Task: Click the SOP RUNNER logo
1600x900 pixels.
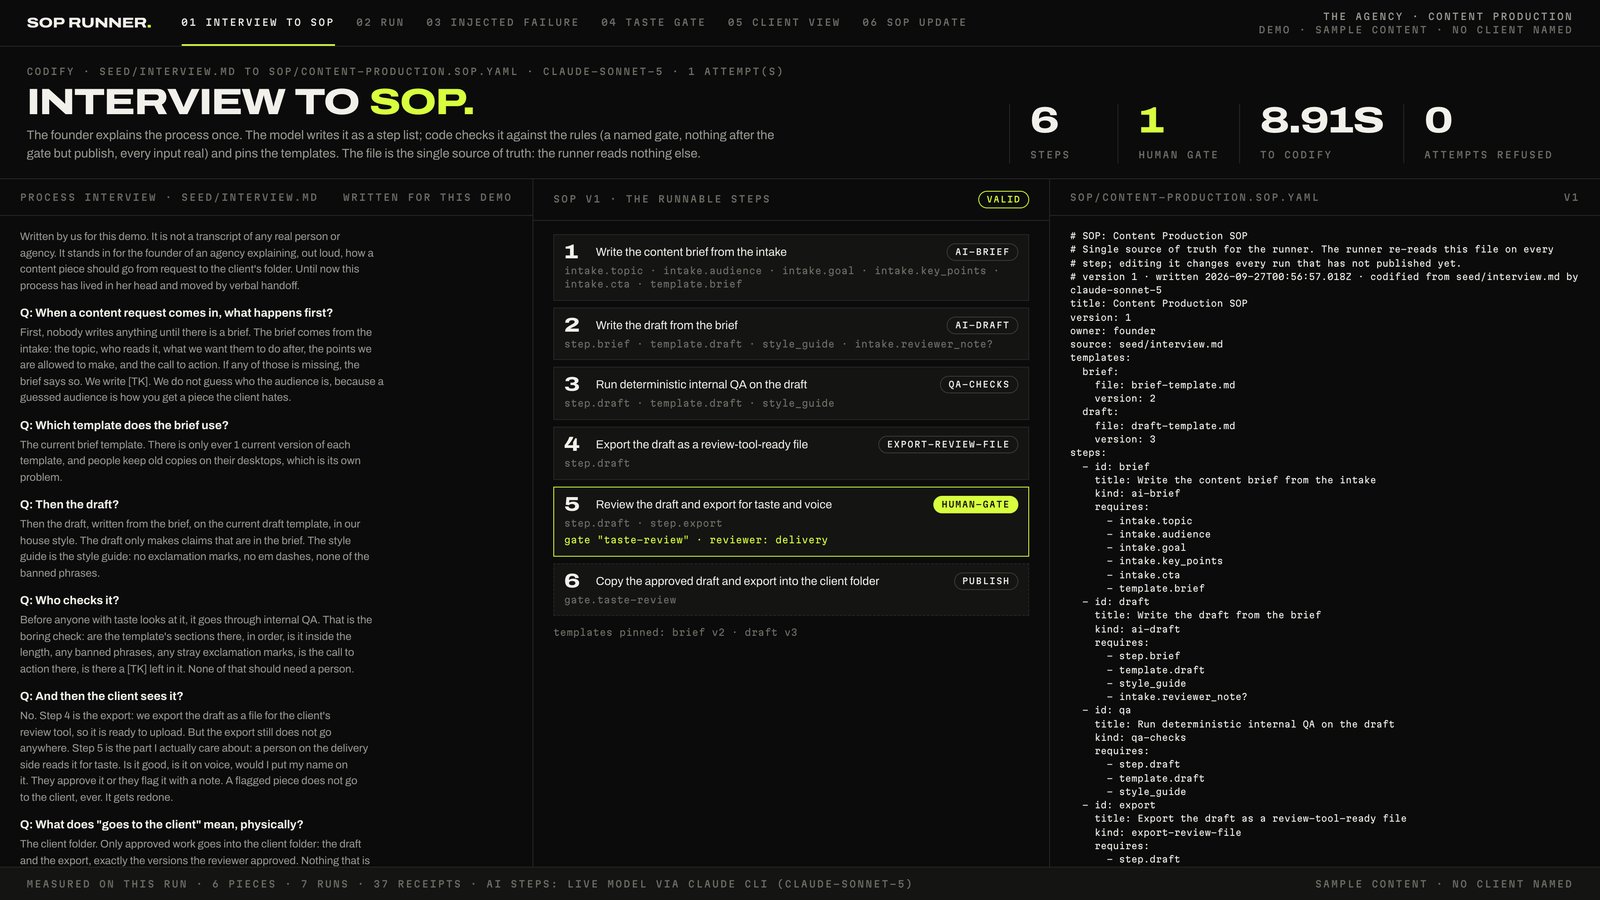Action: 89,22
